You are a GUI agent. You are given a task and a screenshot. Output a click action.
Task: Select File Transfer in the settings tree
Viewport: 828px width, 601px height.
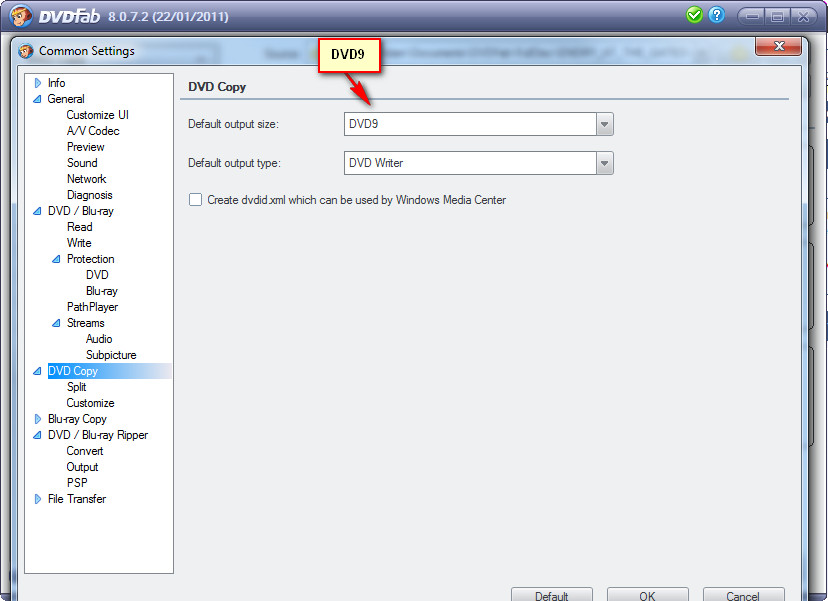77,499
